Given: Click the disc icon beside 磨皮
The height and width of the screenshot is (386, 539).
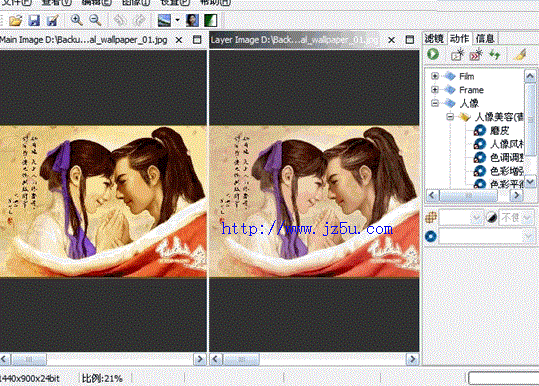Looking at the screenshot, I should pos(480,131).
